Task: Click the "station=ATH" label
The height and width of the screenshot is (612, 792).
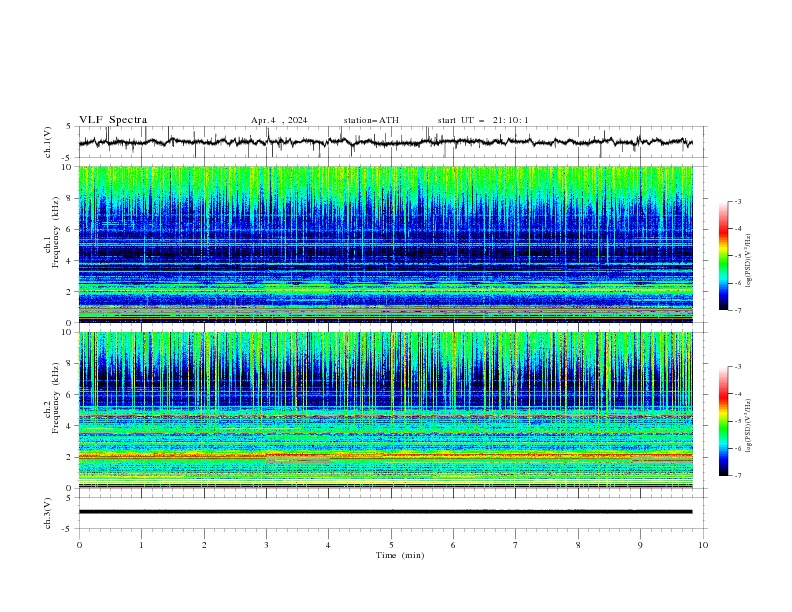Action: pyautogui.click(x=371, y=120)
